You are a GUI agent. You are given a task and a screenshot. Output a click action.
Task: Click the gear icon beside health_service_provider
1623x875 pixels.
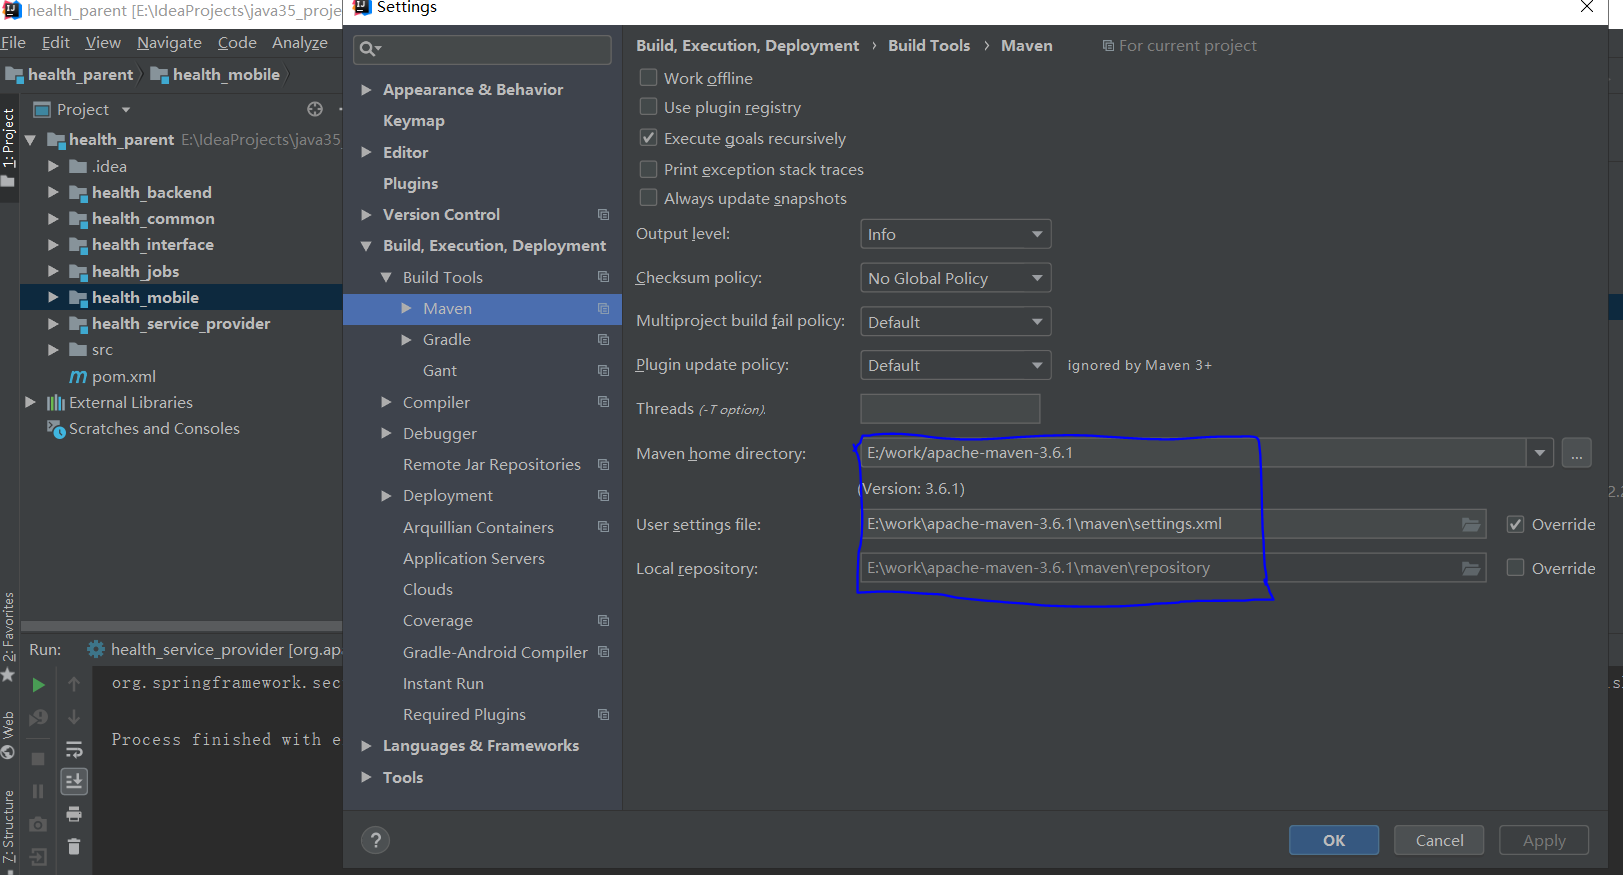click(96, 649)
